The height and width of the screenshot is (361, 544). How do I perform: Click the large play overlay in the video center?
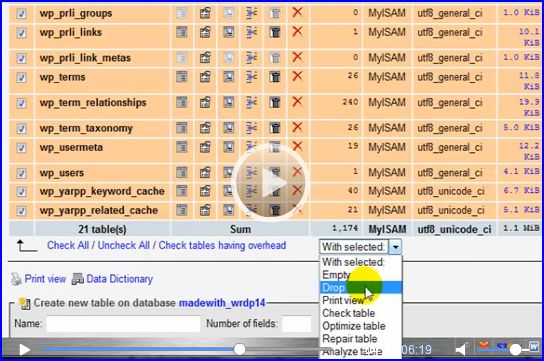tap(272, 183)
